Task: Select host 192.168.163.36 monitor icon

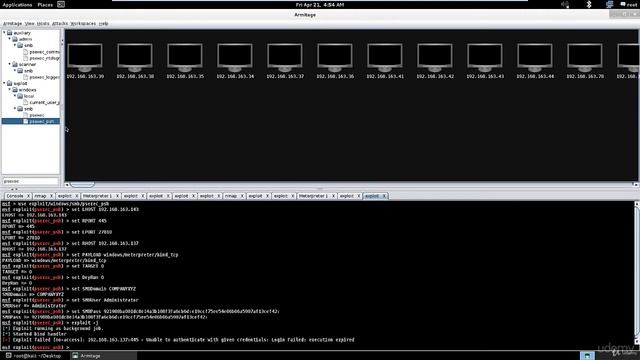Action: (x=335, y=57)
